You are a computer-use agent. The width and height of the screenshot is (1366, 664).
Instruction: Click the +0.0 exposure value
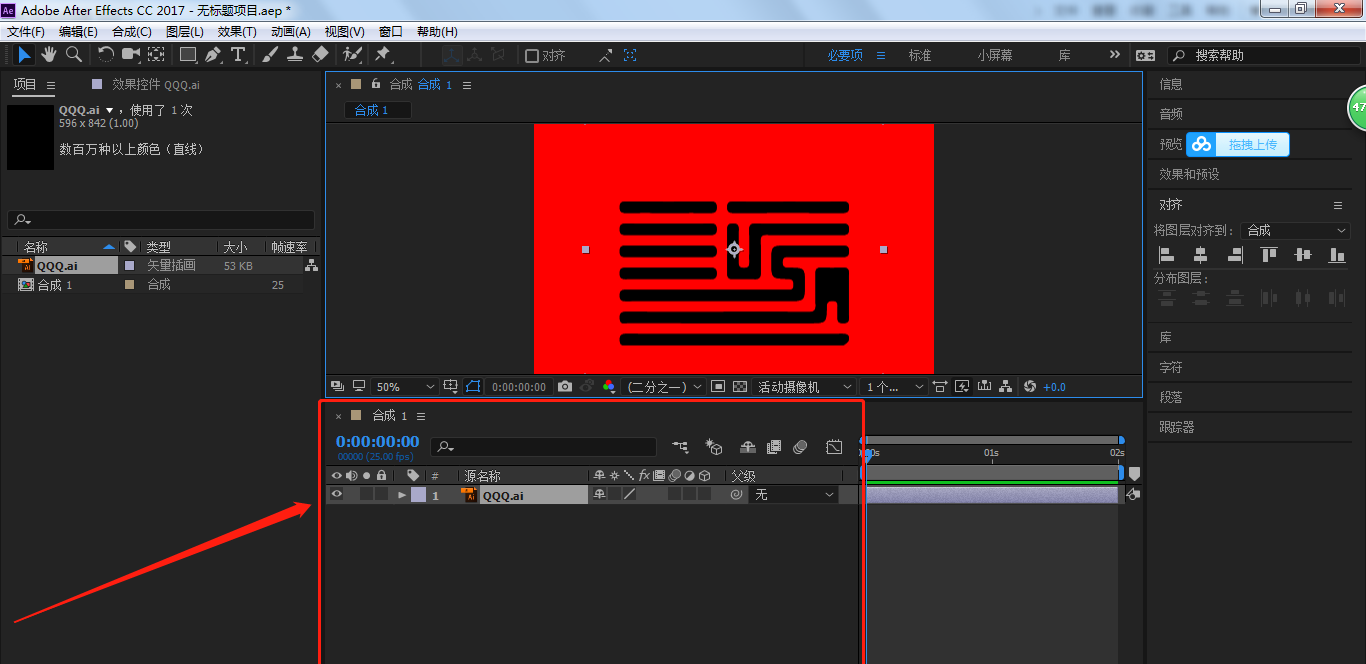pos(1054,387)
